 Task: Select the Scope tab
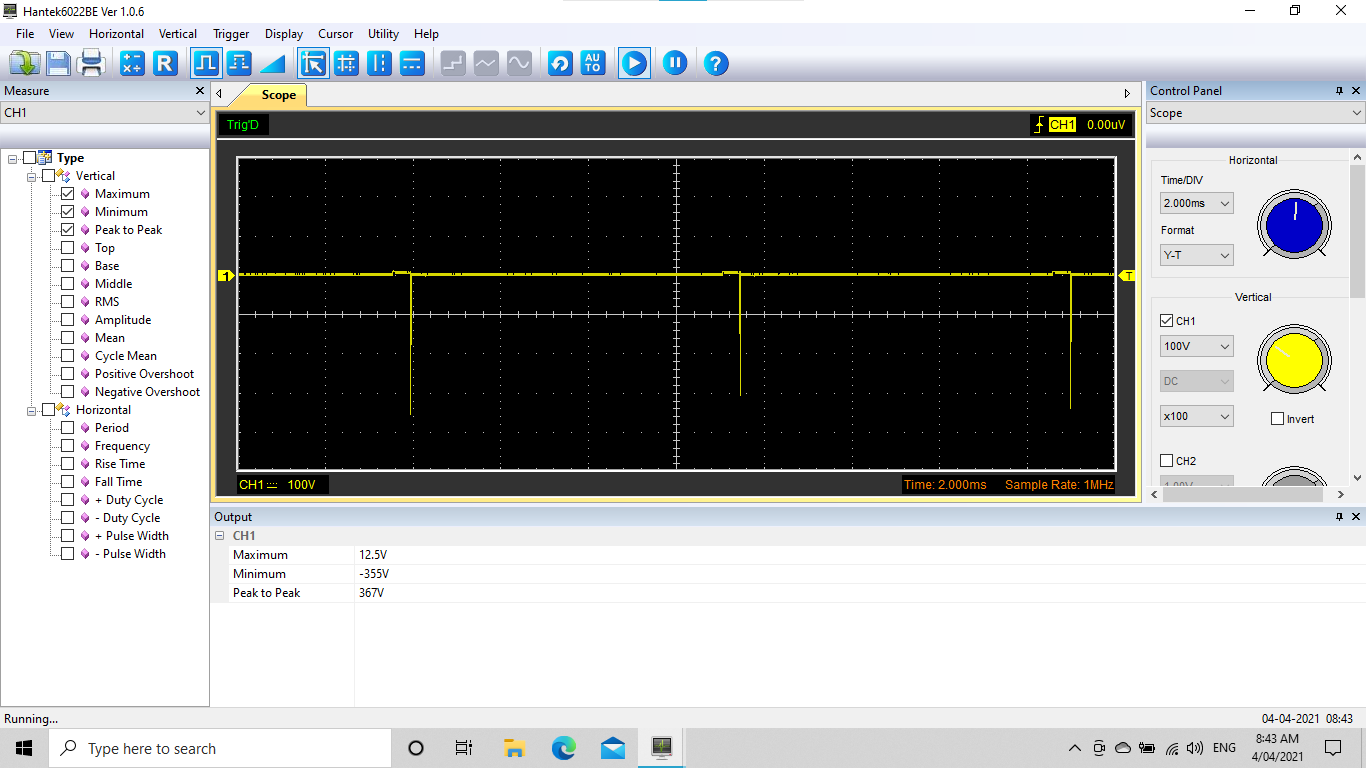pyautogui.click(x=278, y=95)
